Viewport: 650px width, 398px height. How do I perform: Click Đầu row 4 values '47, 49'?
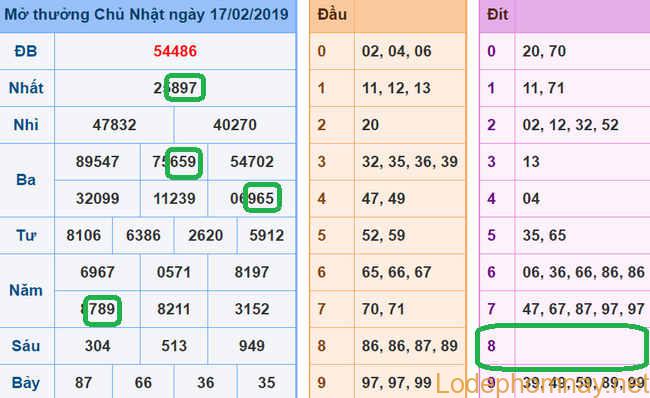pyautogui.click(x=383, y=199)
